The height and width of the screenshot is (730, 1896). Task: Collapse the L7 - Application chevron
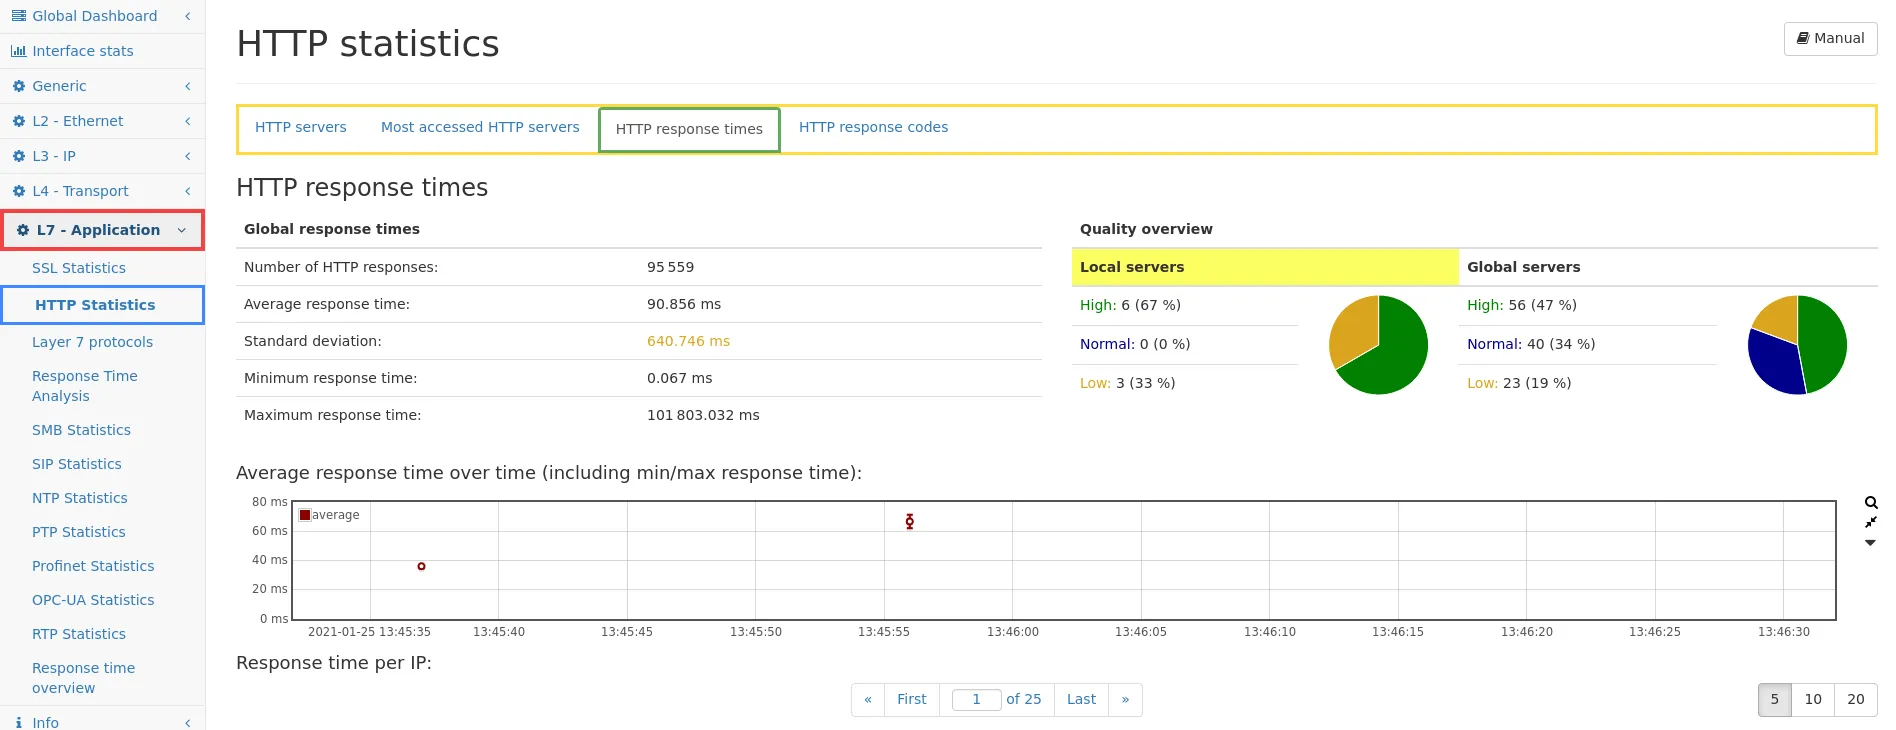182,230
